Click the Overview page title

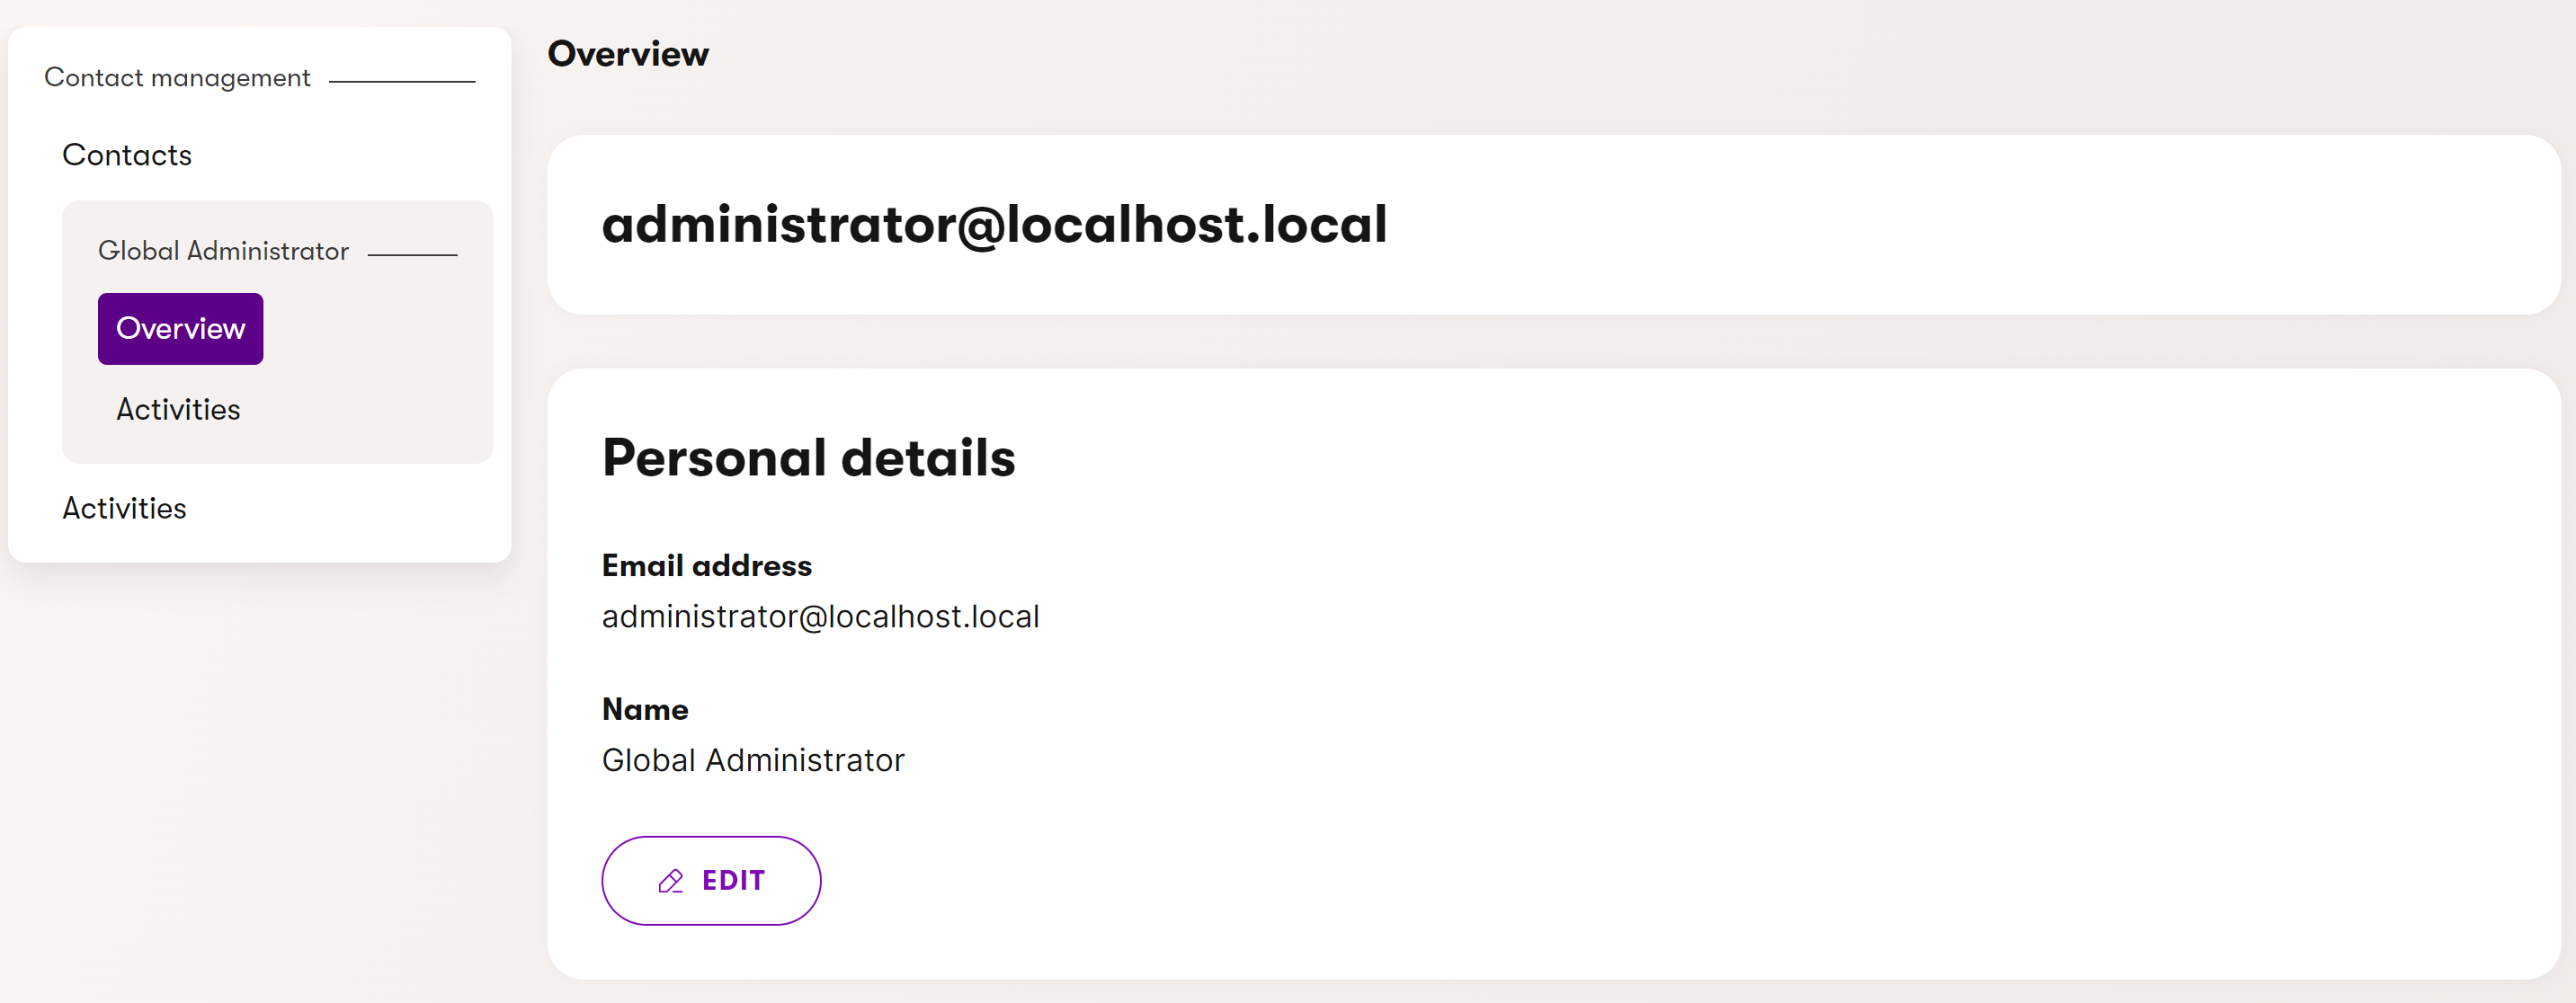[628, 54]
